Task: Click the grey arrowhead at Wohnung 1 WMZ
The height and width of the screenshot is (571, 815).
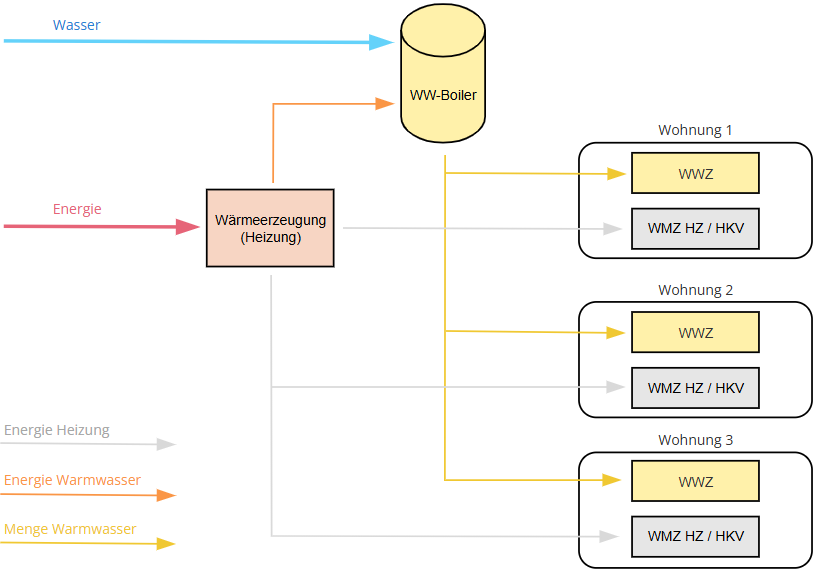Action: coord(613,229)
